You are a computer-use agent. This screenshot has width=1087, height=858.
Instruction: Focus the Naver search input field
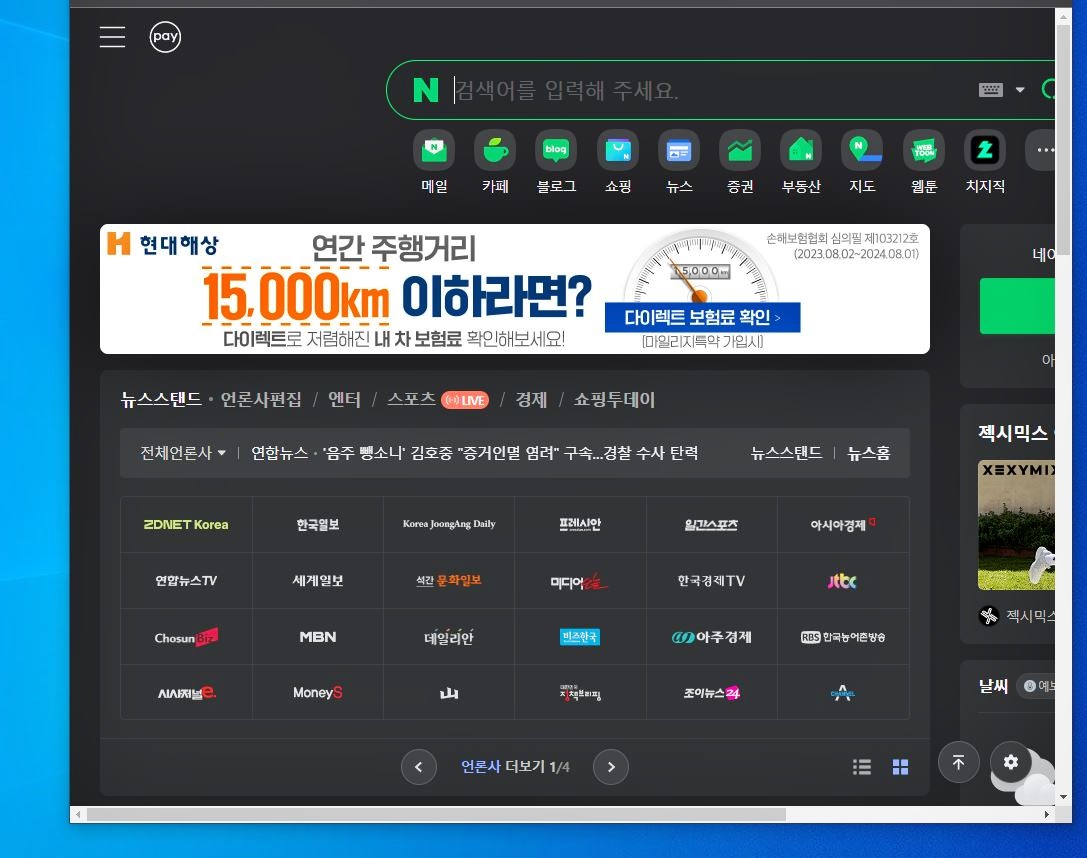click(707, 90)
